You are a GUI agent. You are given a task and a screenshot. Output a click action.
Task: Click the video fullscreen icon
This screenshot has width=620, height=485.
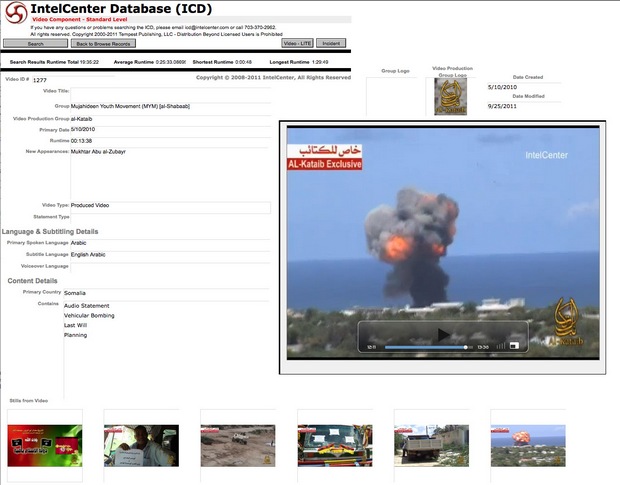[514, 346]
